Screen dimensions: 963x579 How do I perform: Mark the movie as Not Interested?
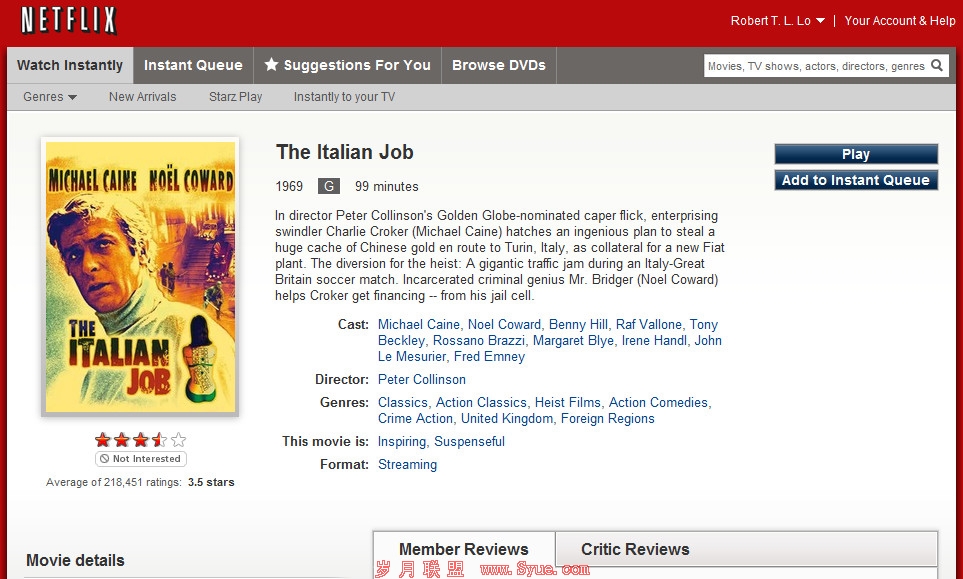click(141, 459)
